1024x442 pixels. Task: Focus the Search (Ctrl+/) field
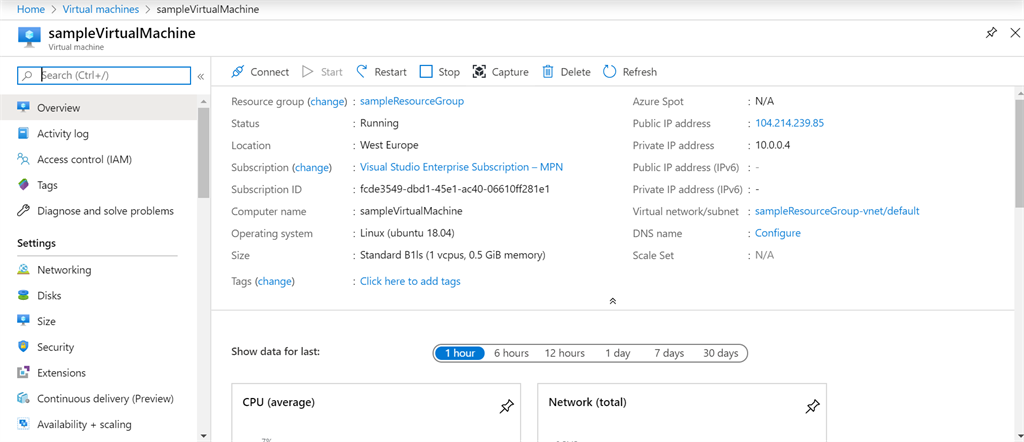[x=104, y=75]
